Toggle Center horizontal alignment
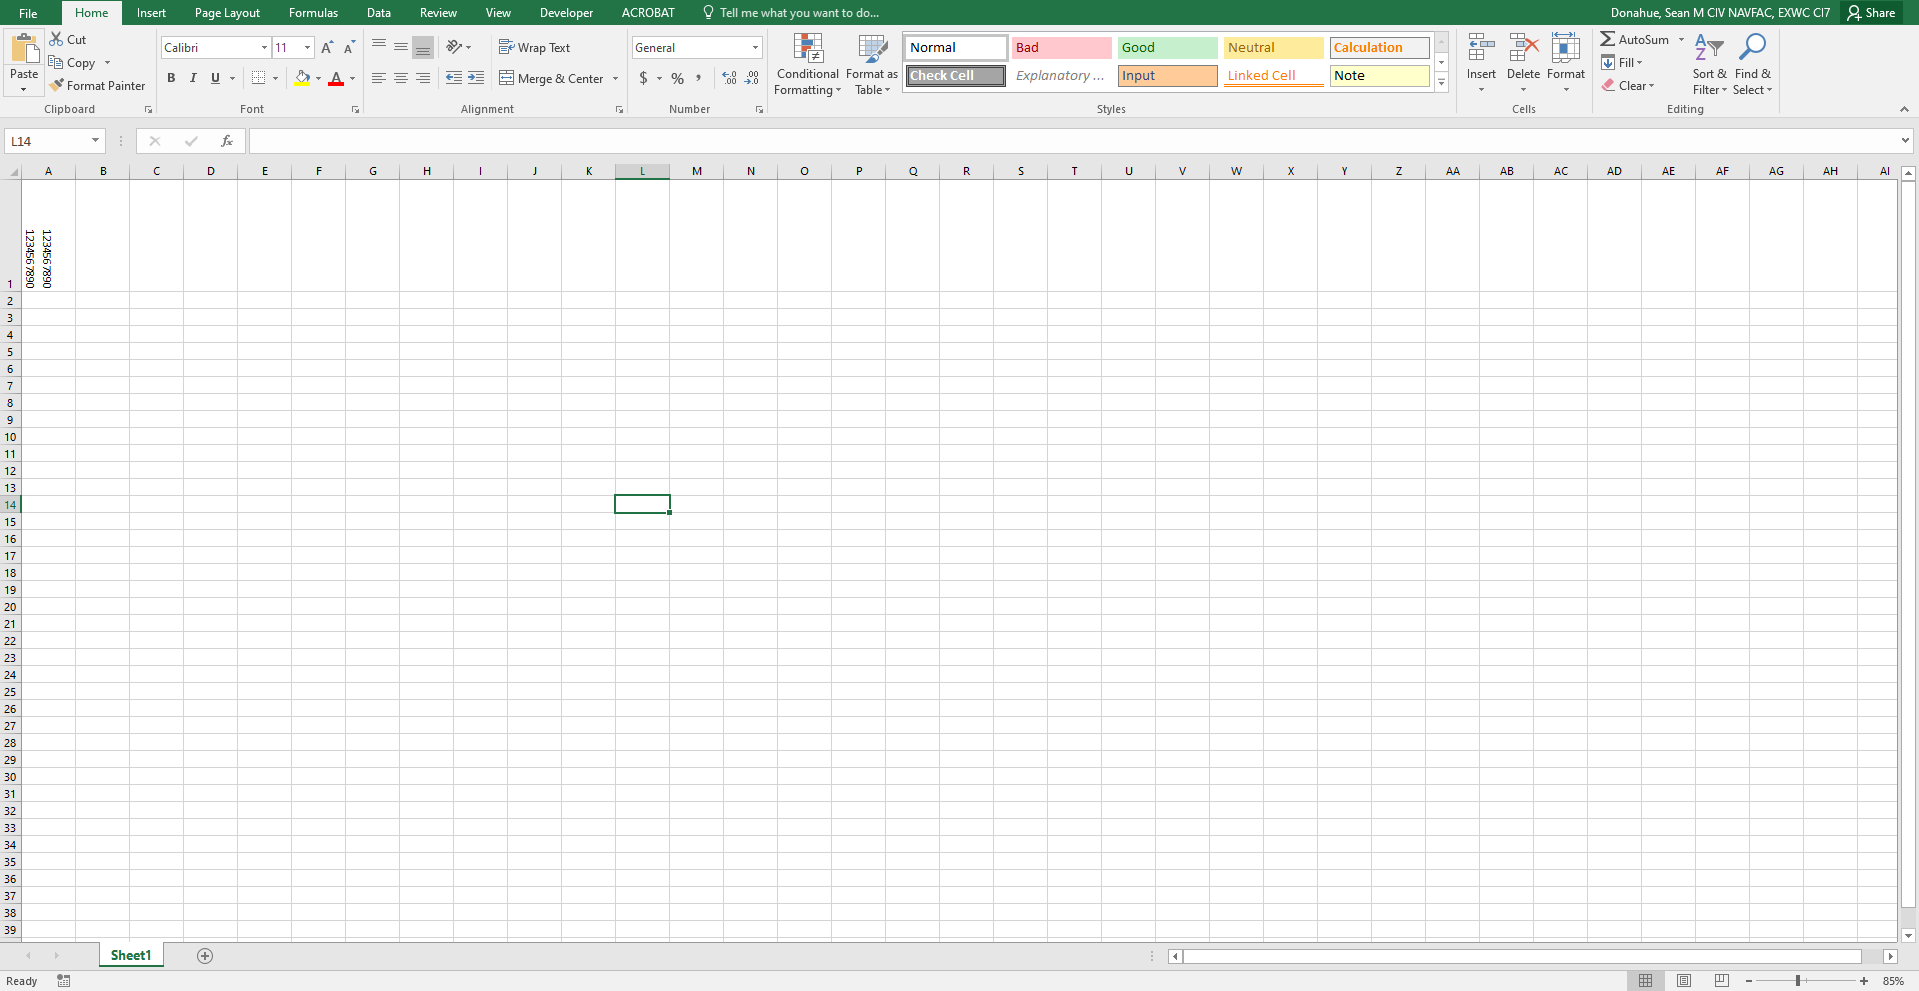The width and height of the screenshot is (1919, 991). coord(401,78)
